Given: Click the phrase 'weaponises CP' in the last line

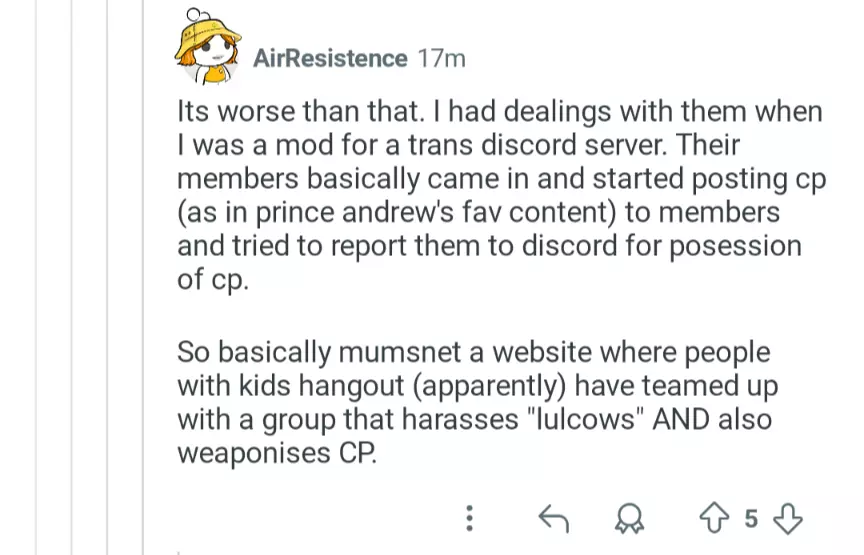Looking at the screenshot, I should [x=278, y=452].
